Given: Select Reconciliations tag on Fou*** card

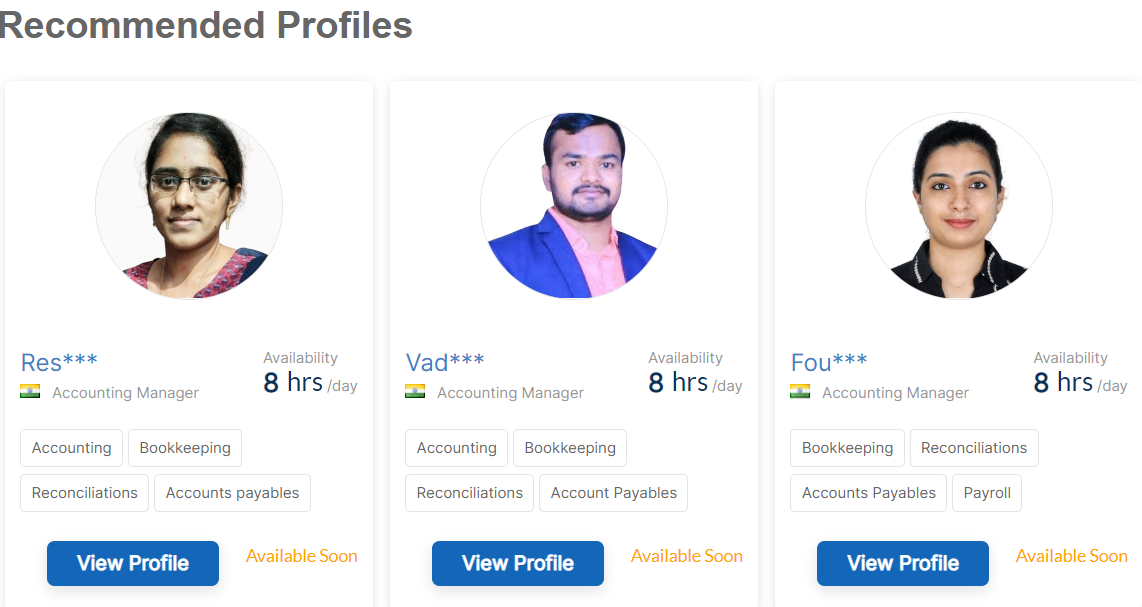Looking at the screenshot, I should tap(974, 448).
